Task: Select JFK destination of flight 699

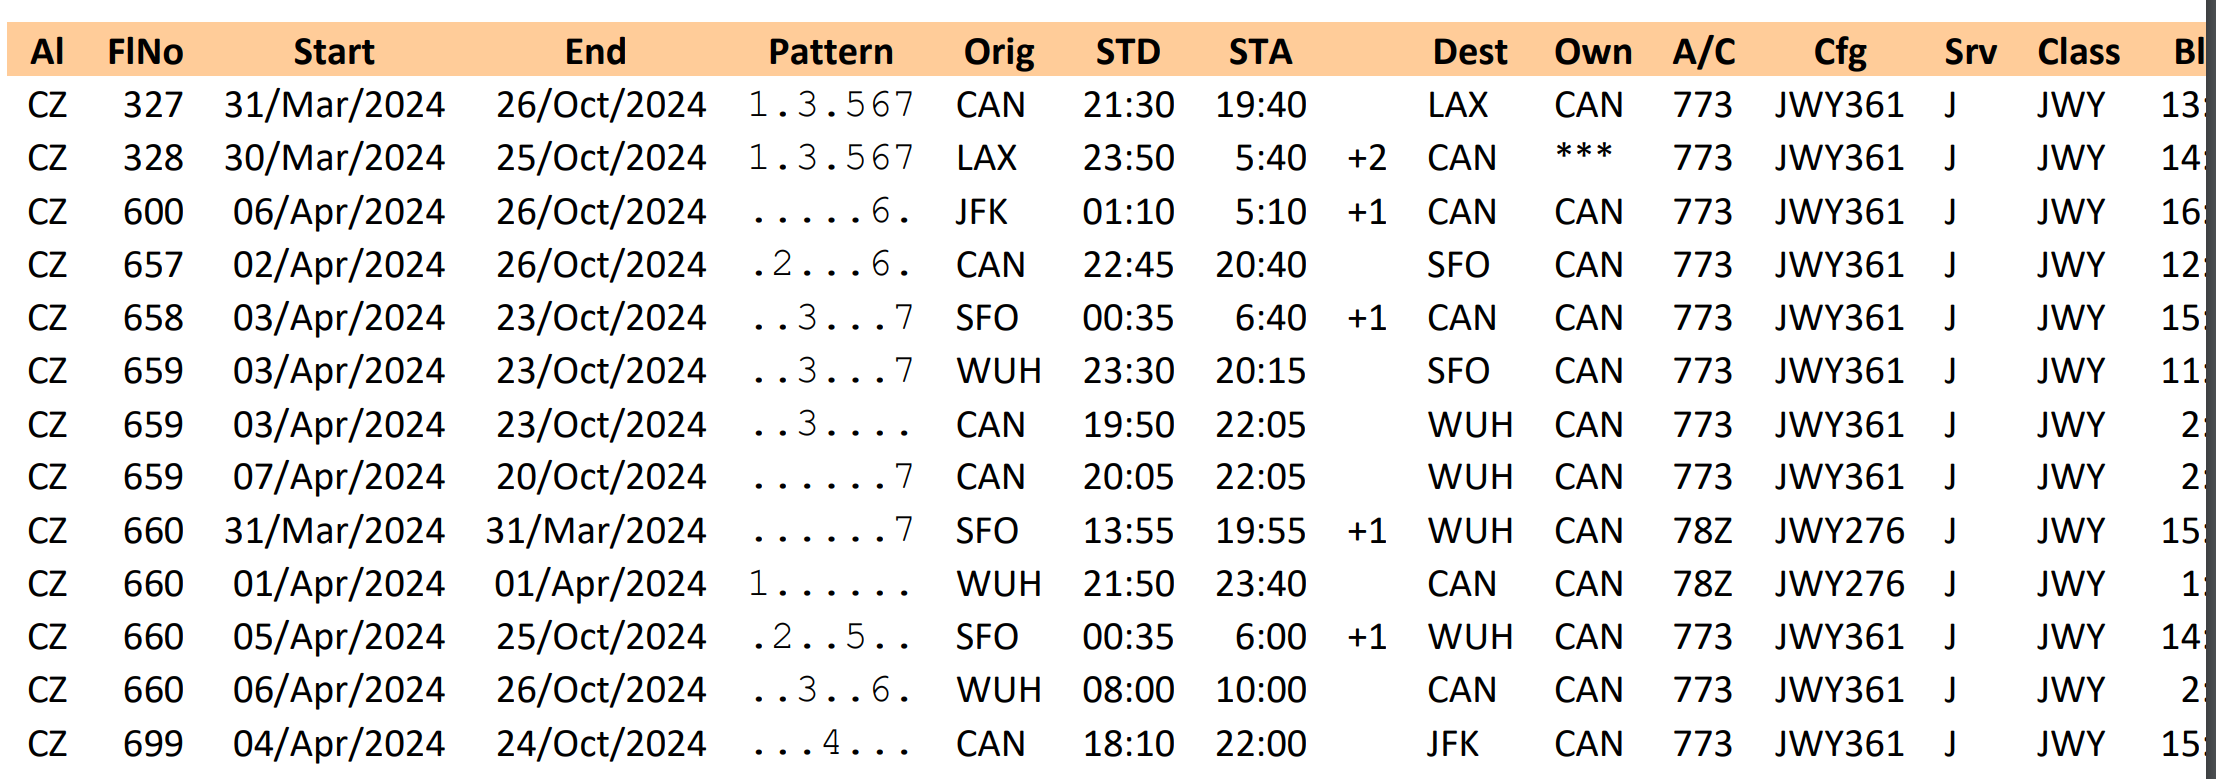Action: [x=1453, y=744]
